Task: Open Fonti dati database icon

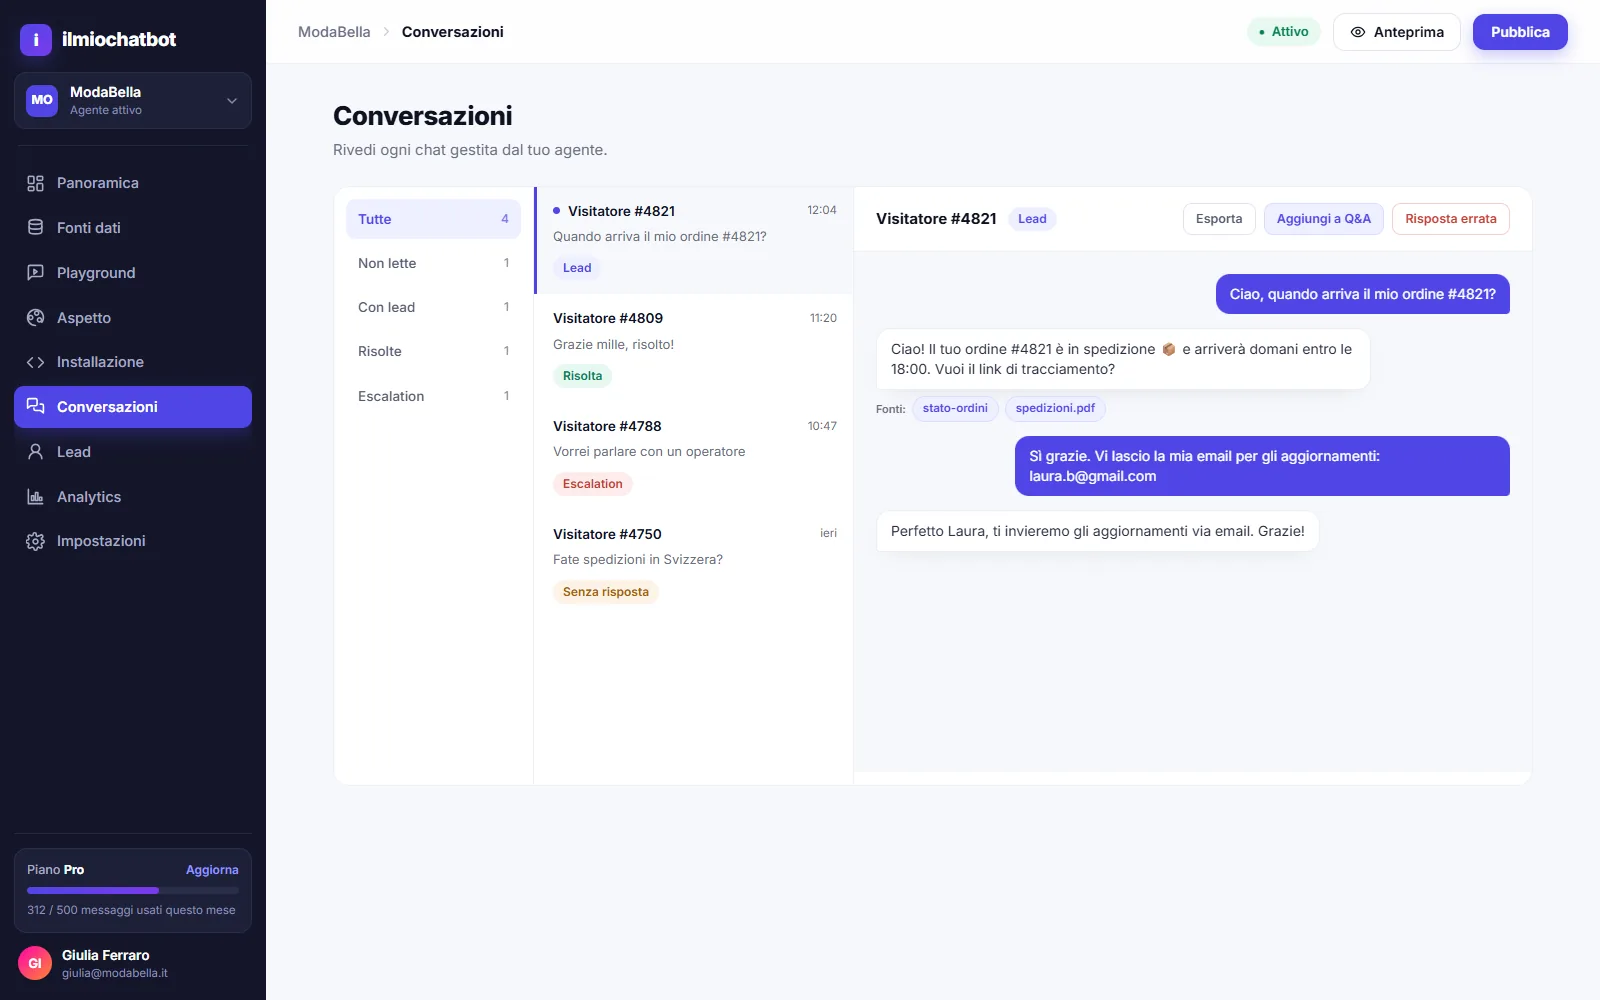Action: tap(36, 228)
